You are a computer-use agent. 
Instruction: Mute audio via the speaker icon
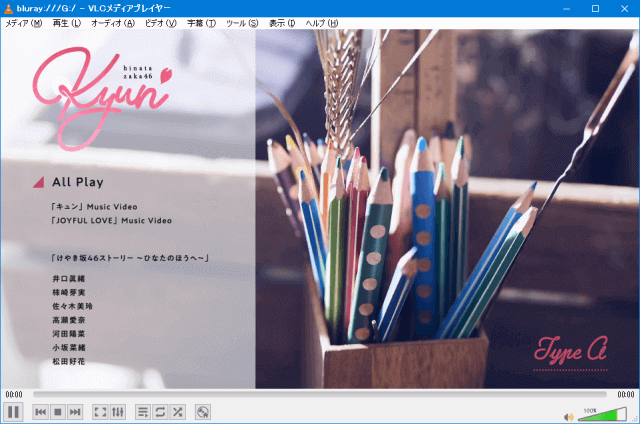[x=568, y=417]
